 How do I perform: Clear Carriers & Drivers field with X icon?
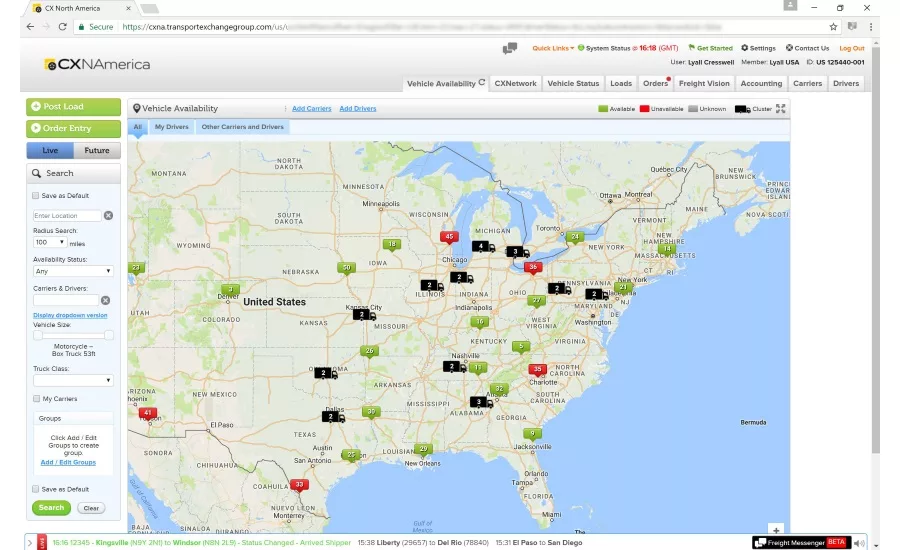pos(106,300)
